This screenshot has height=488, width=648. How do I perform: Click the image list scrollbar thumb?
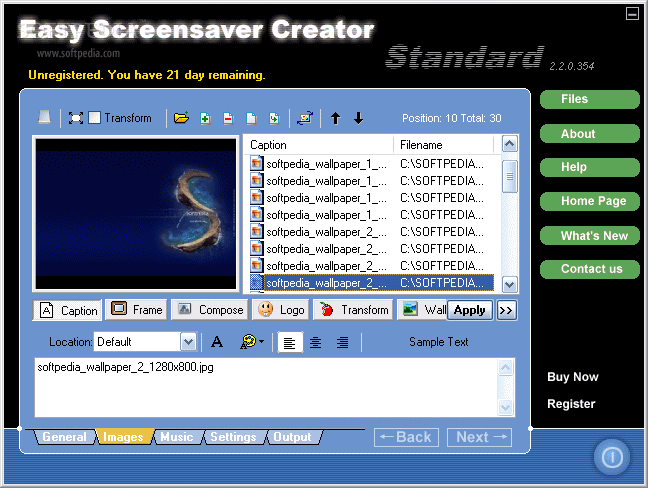coord(510,176)
